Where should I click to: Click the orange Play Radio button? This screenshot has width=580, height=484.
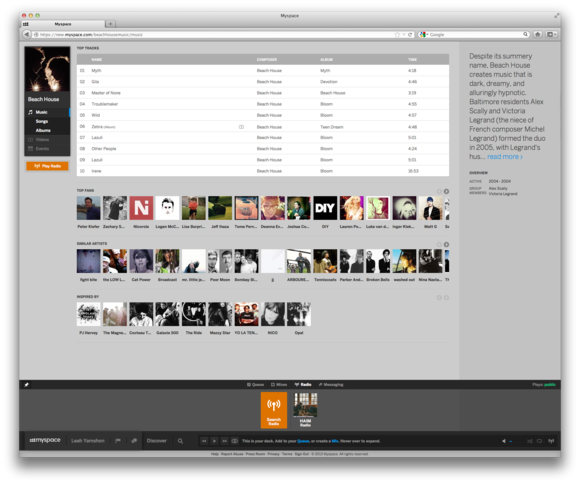47,166
